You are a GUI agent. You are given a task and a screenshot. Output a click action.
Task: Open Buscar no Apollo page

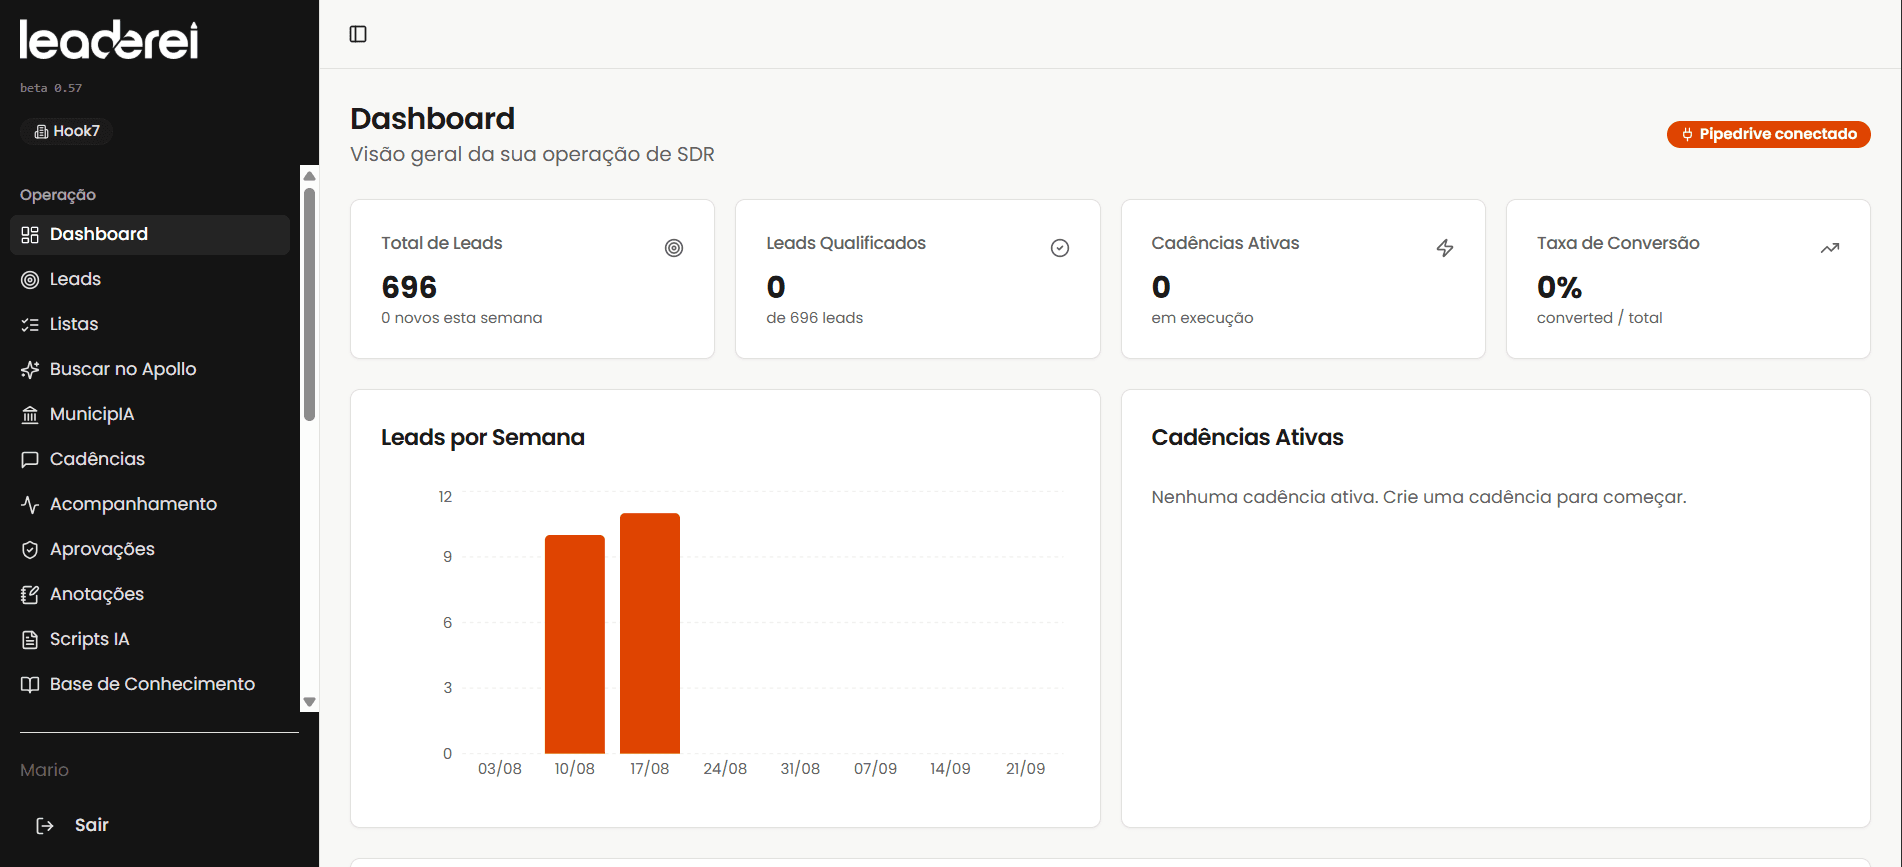(x=150, y=369)
